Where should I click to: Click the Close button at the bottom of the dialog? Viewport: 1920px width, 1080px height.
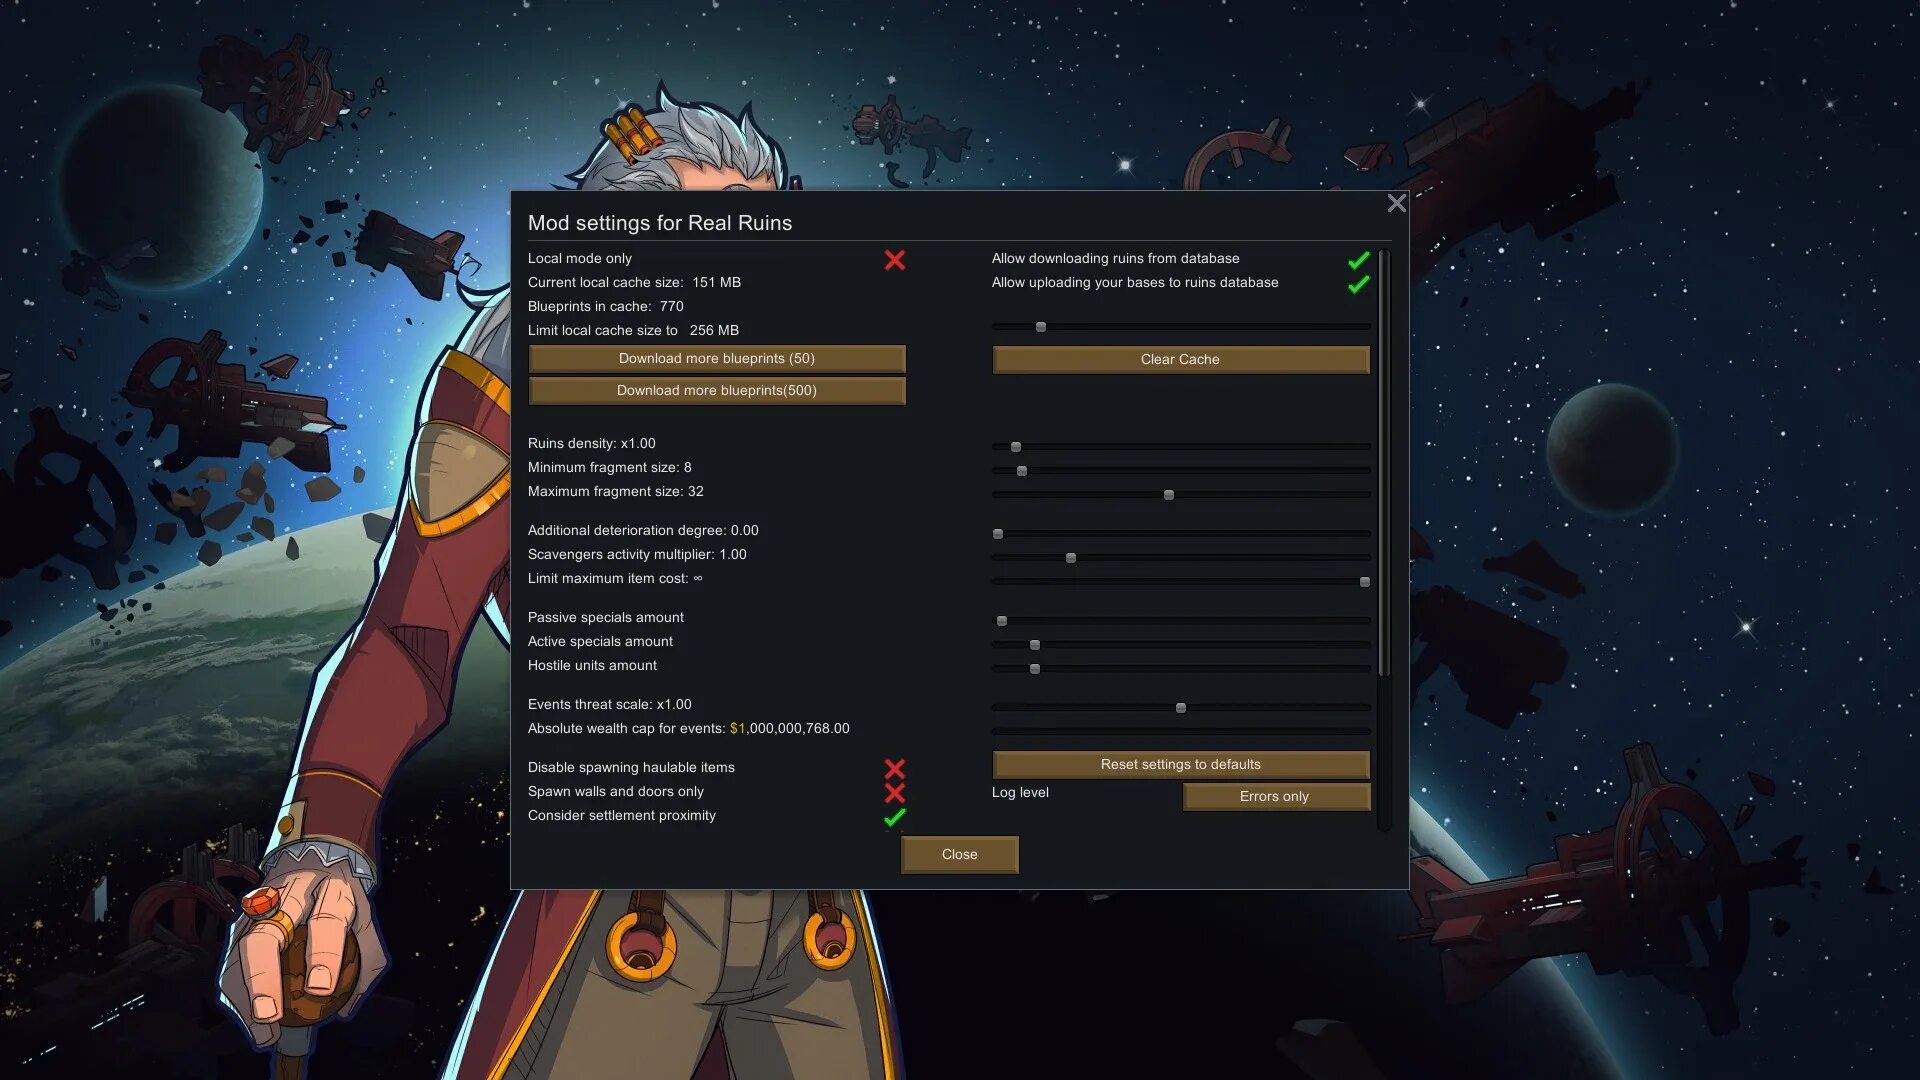(x=959, y=855)
